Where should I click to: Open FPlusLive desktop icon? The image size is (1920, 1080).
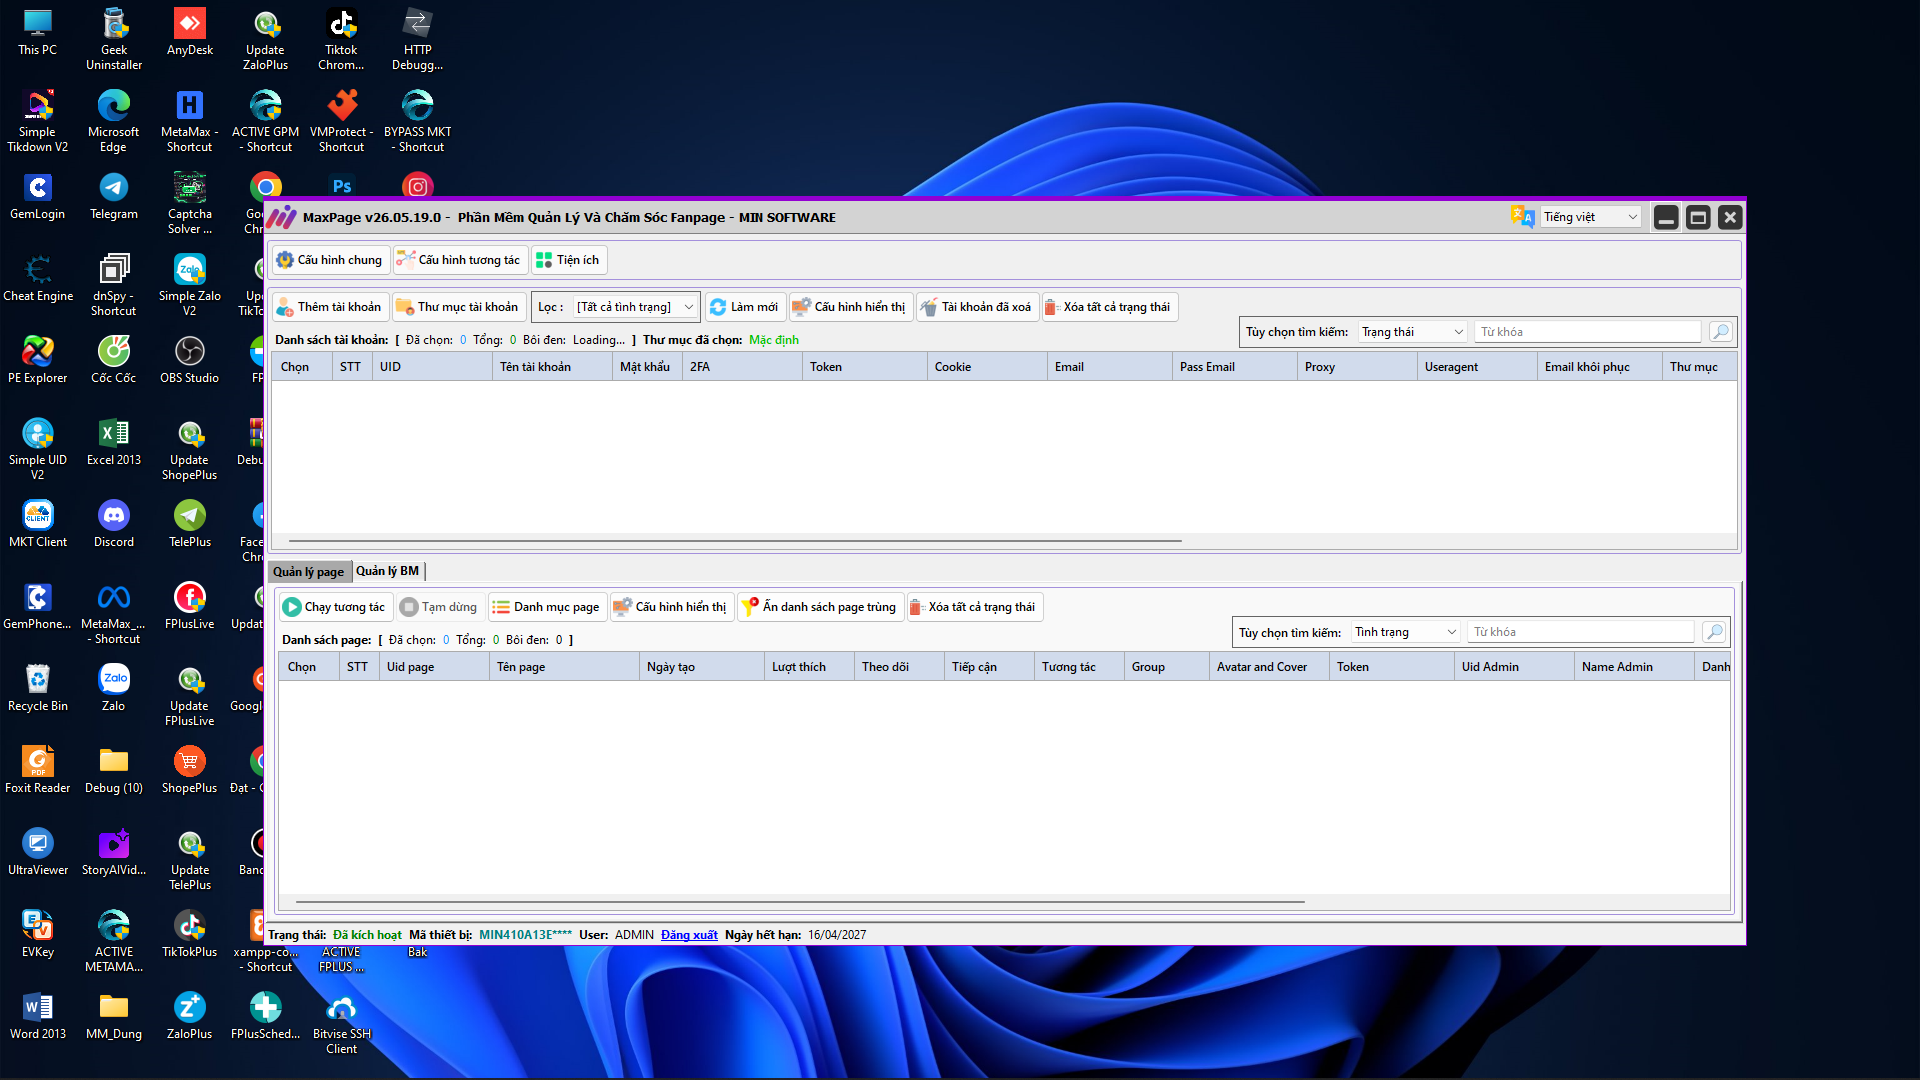pyautogui.click(x=189, y=607)
